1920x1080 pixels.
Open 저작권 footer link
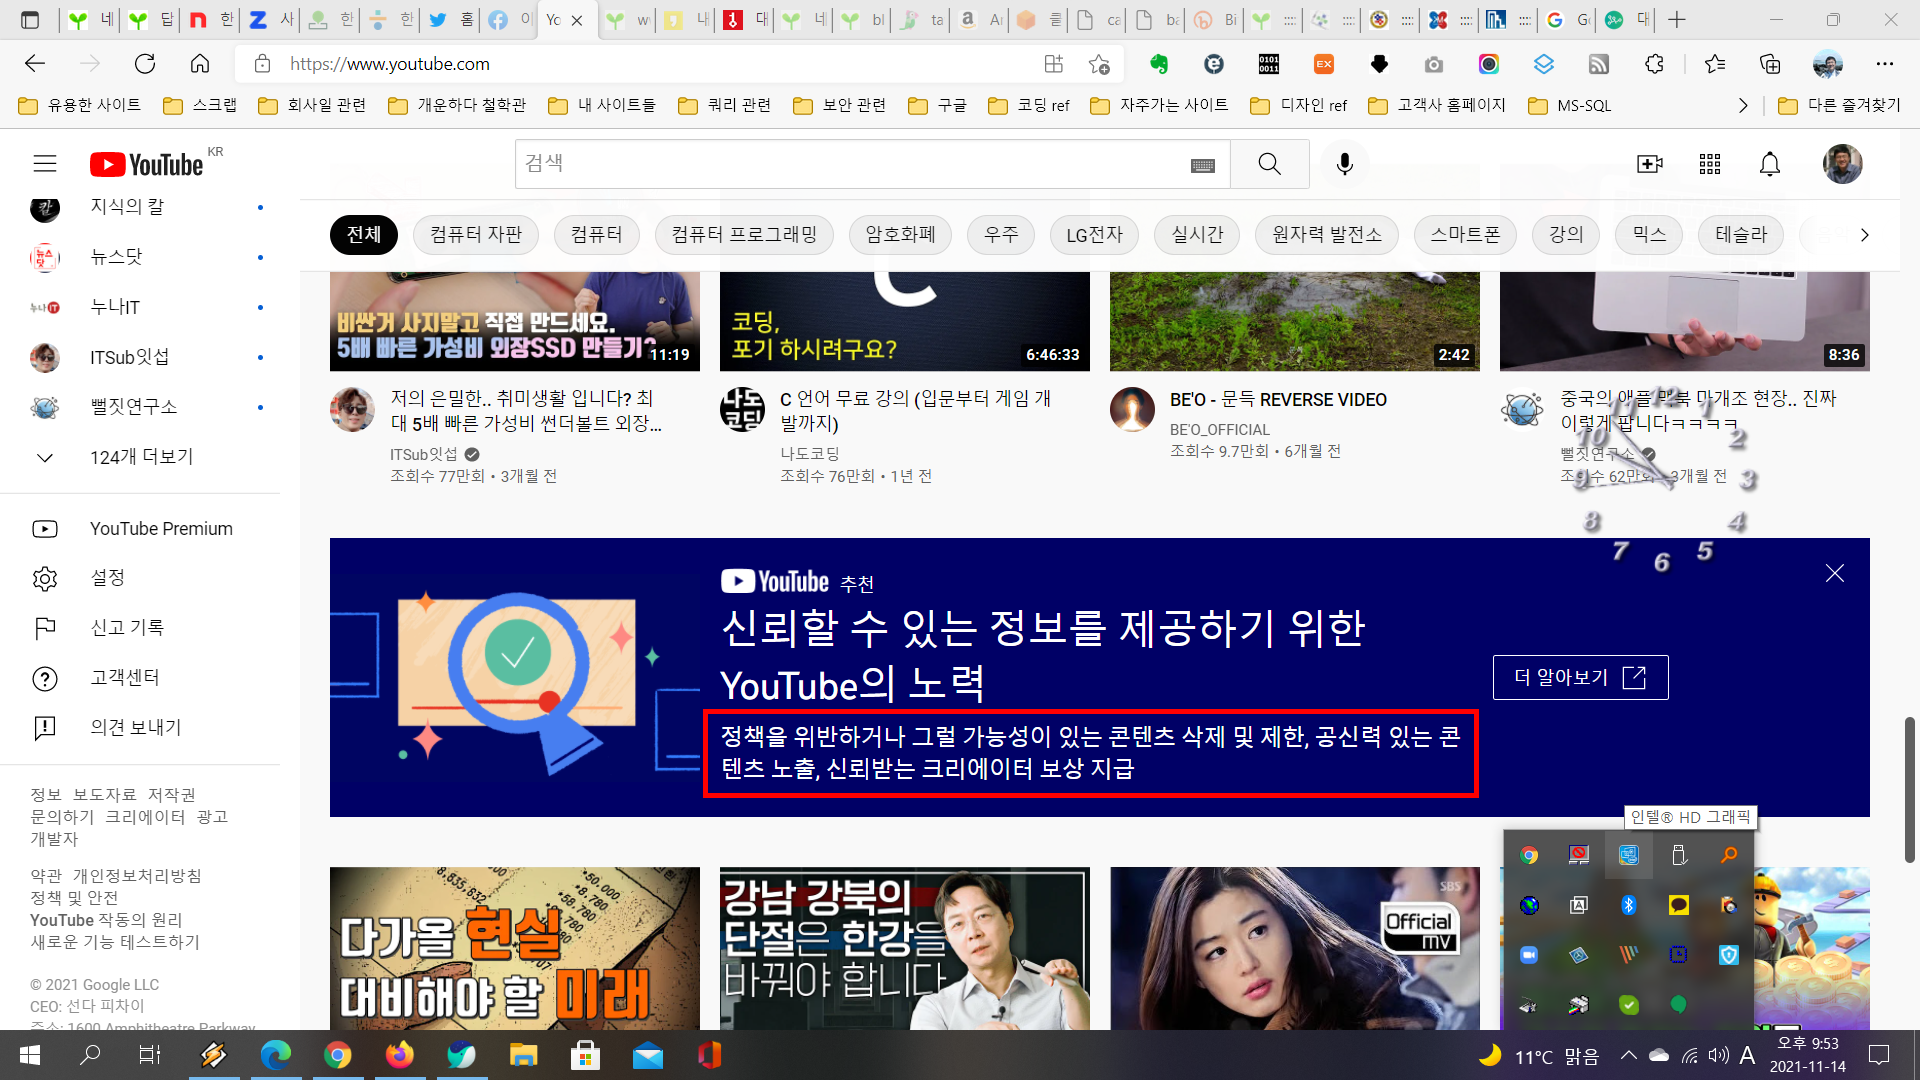(172, 794)
